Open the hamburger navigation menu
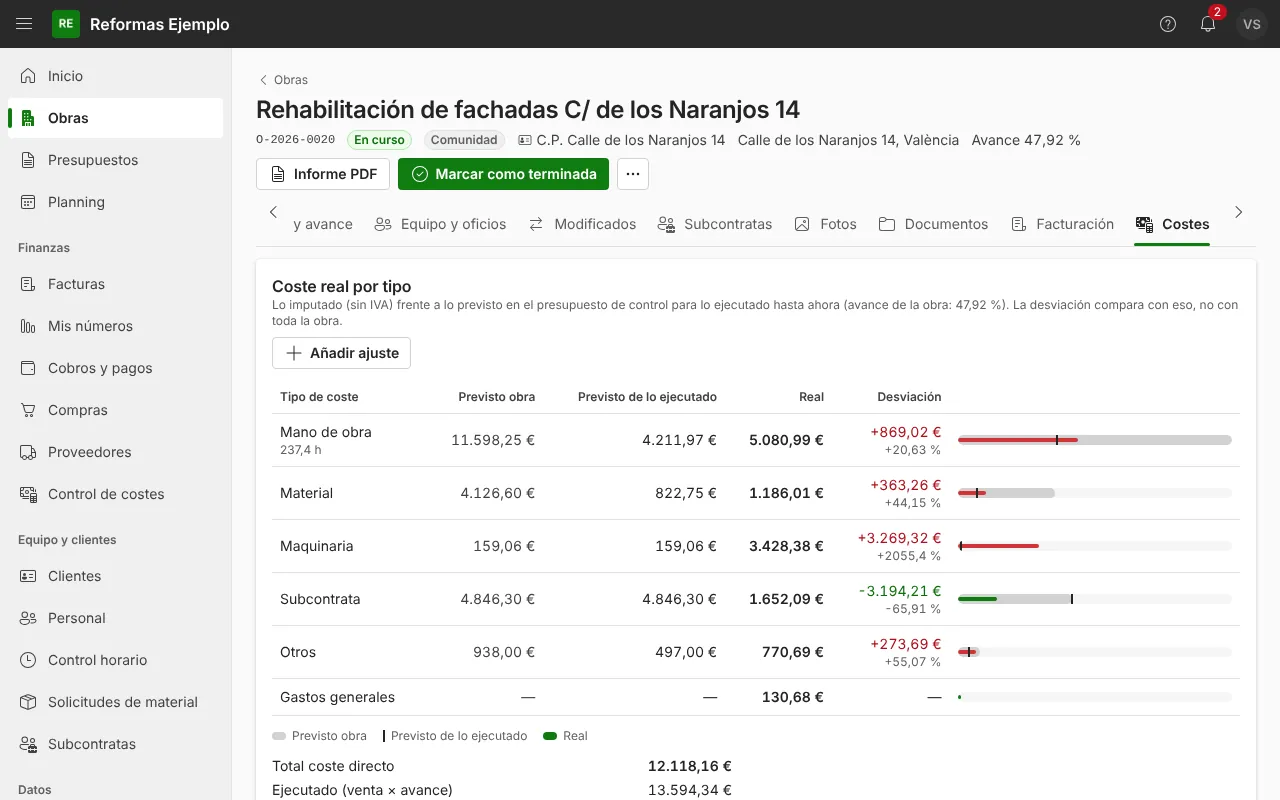 [24, 24]
